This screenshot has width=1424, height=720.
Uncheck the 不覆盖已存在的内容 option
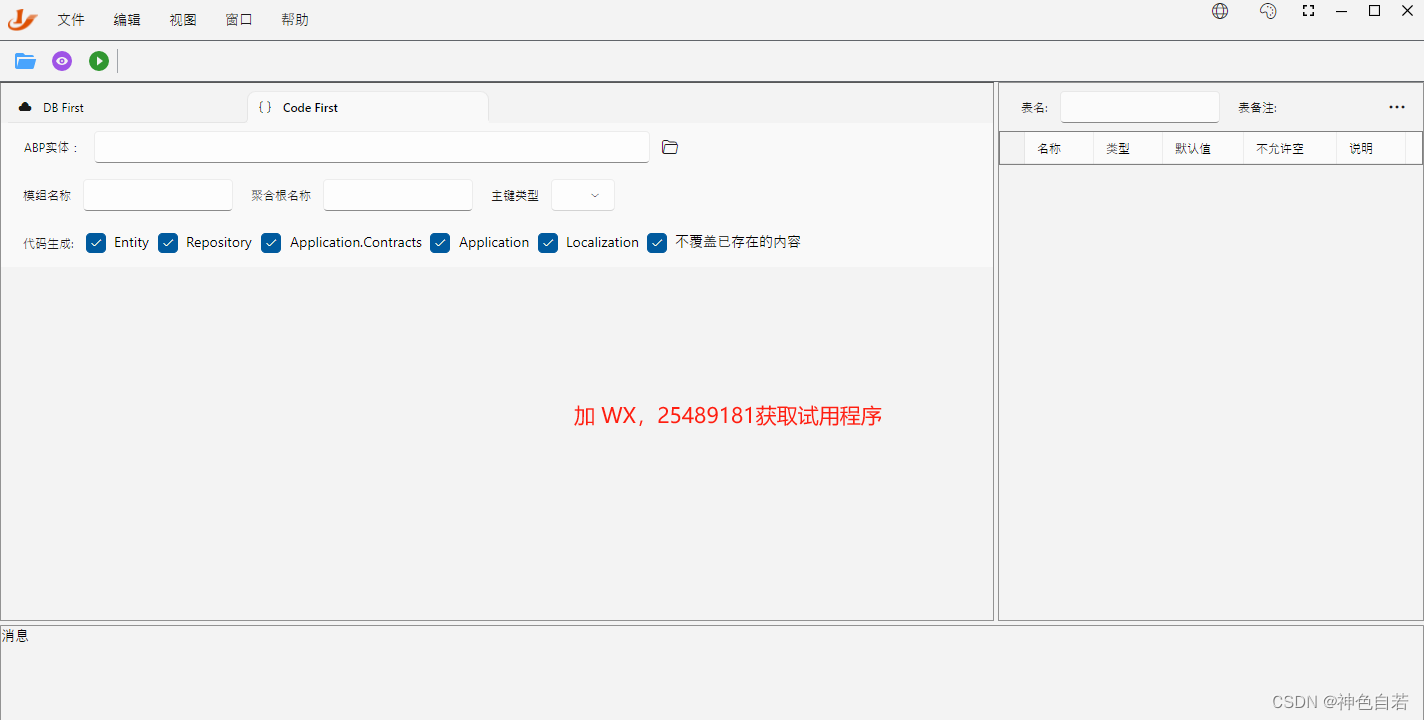point(657,242)
